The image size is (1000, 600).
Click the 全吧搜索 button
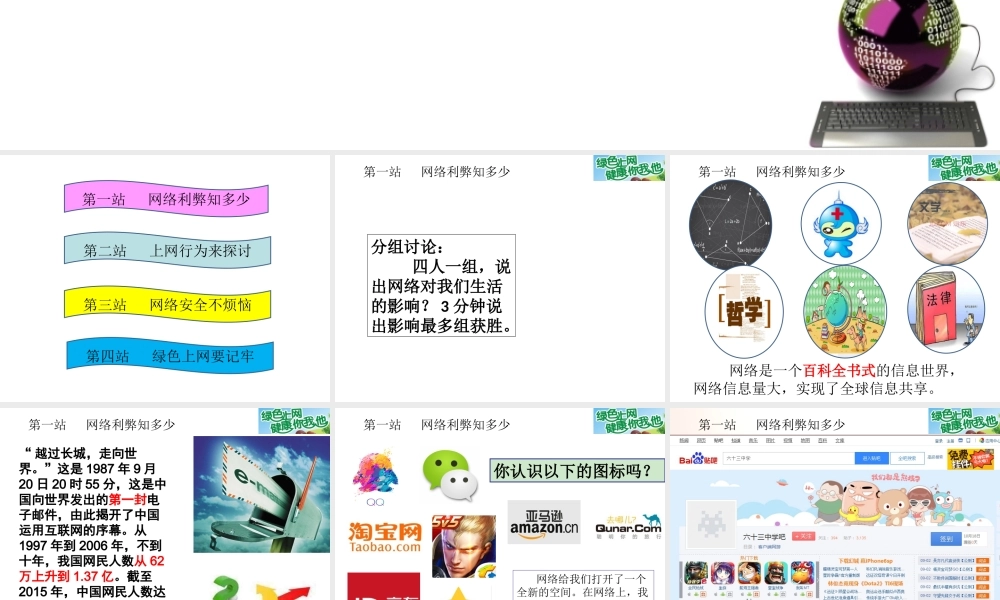907,458
